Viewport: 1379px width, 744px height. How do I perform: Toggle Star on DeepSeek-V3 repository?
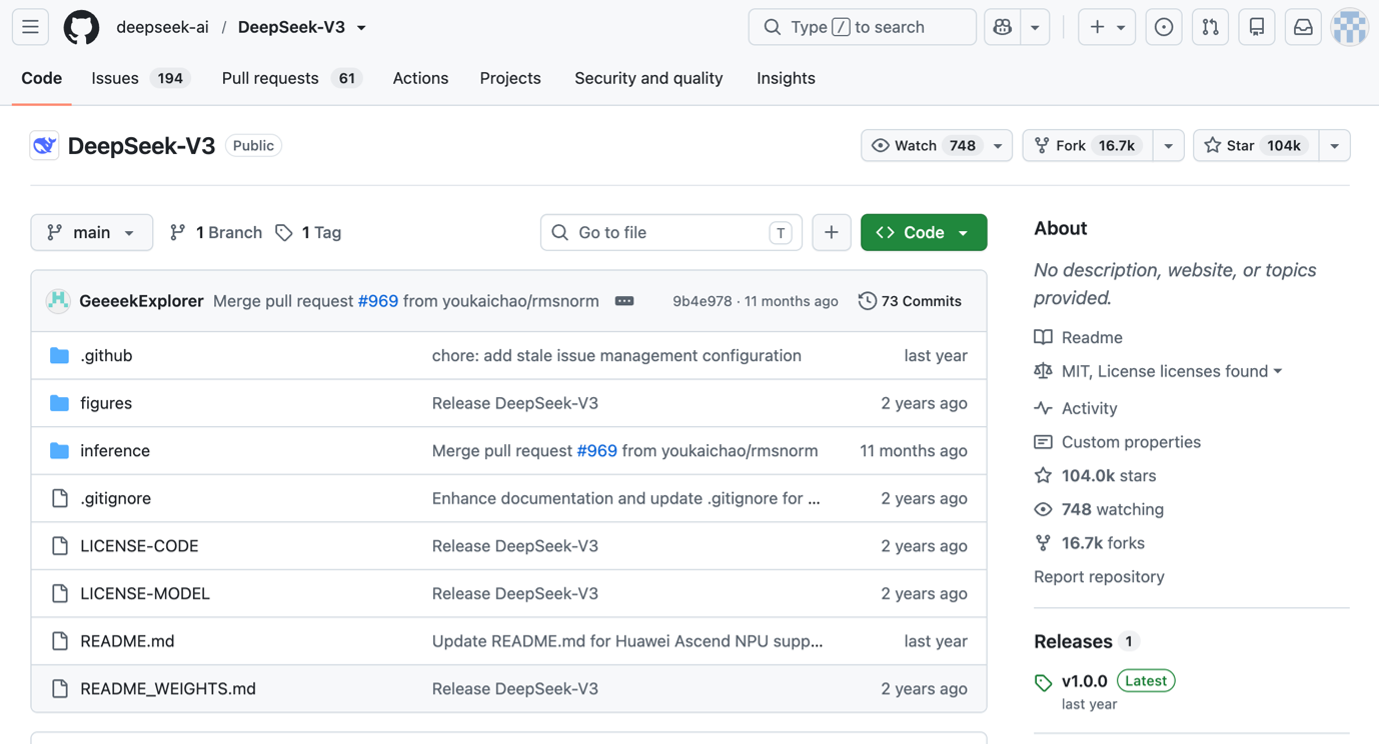coord(1256,145)
